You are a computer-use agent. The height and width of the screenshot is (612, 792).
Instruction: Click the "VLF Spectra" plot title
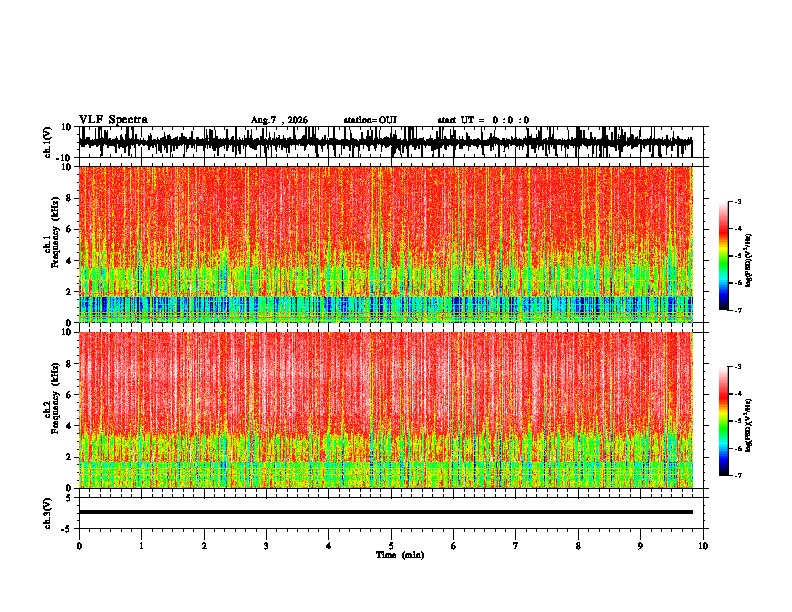coord(113,120)
